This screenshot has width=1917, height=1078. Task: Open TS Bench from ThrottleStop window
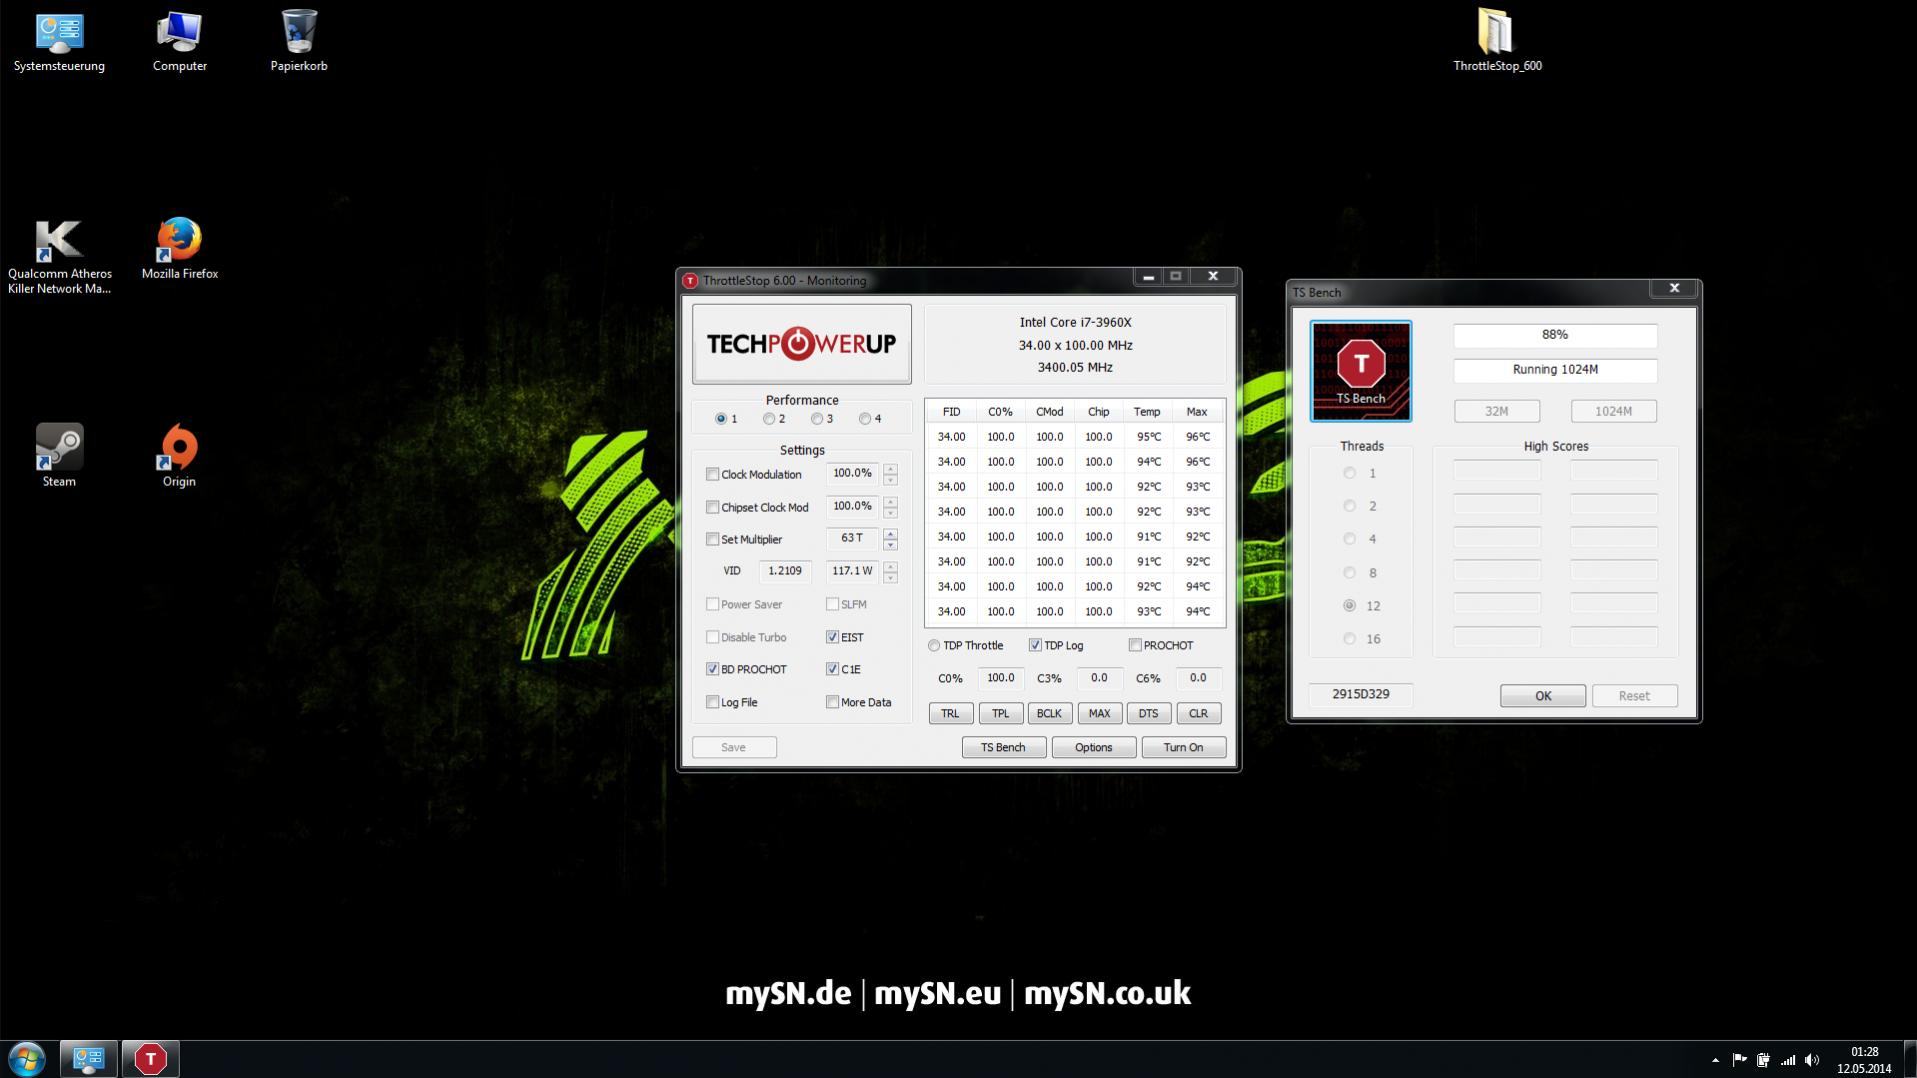1003,747
